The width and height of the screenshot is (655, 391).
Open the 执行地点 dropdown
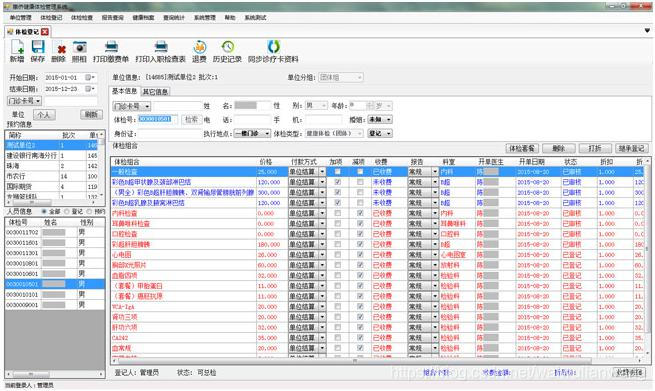(x=252, y=133)
